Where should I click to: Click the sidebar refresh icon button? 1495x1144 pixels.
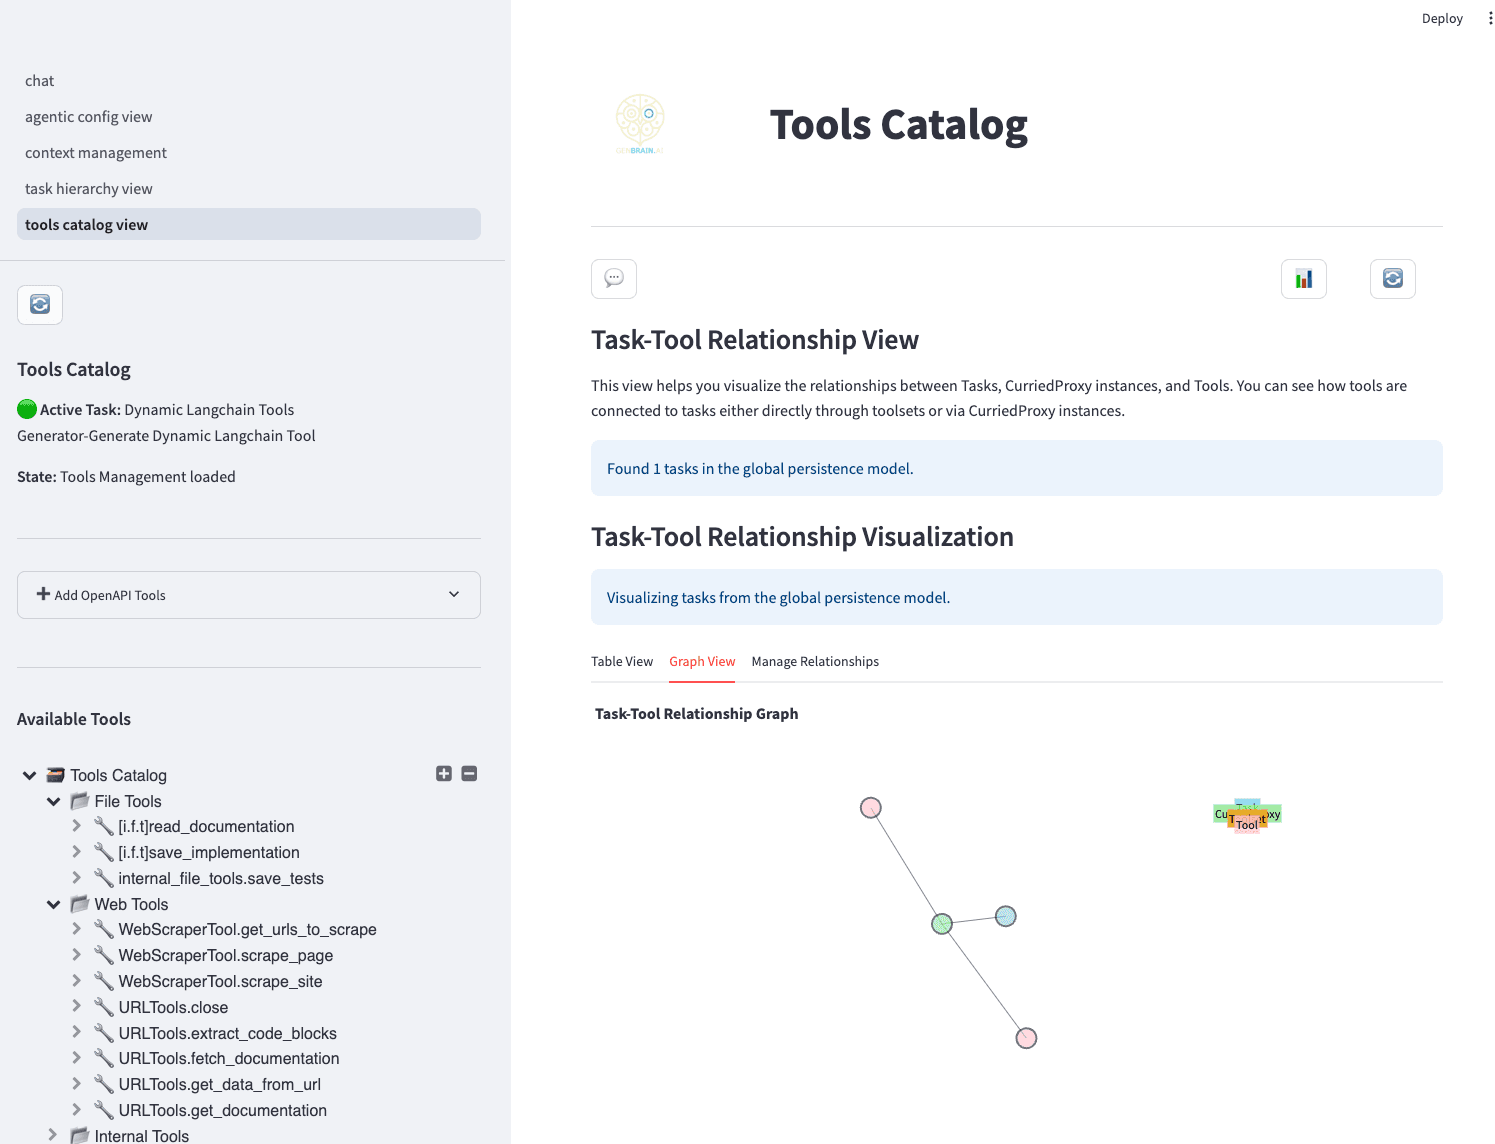(x=40, y=305)
